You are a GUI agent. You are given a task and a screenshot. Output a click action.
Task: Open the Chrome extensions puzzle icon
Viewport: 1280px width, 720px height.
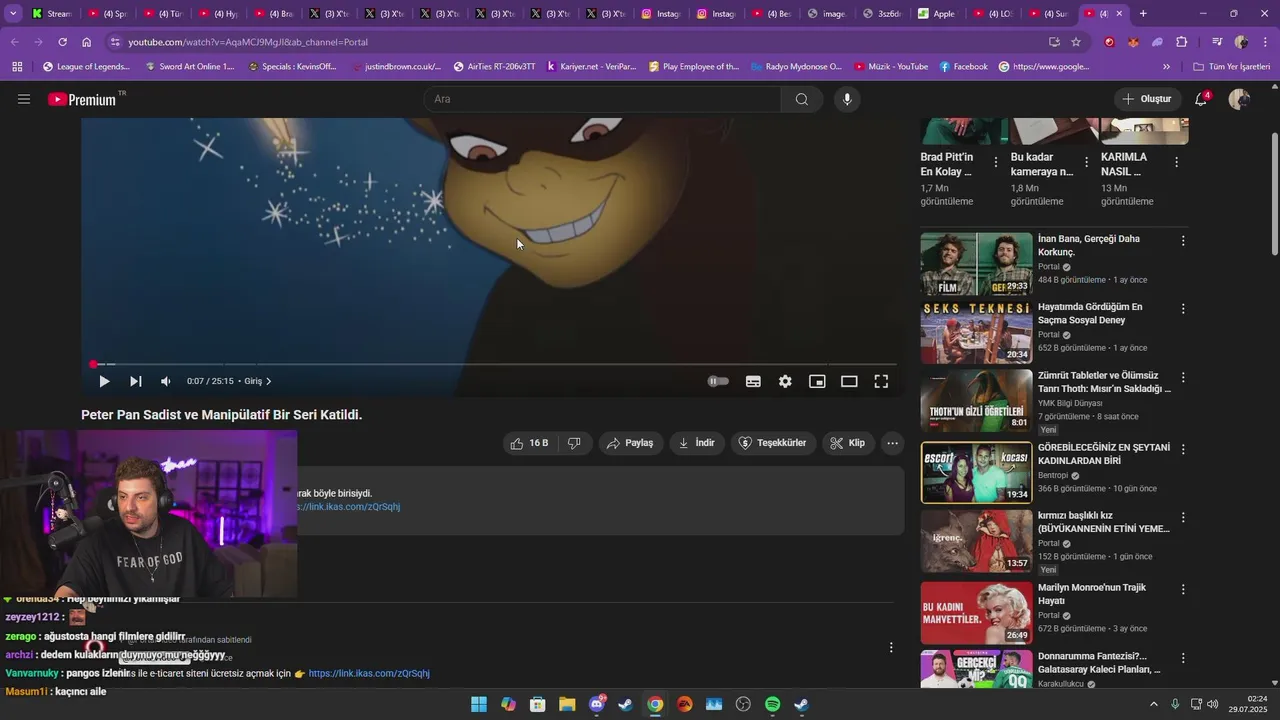[x=1182, y=42]
